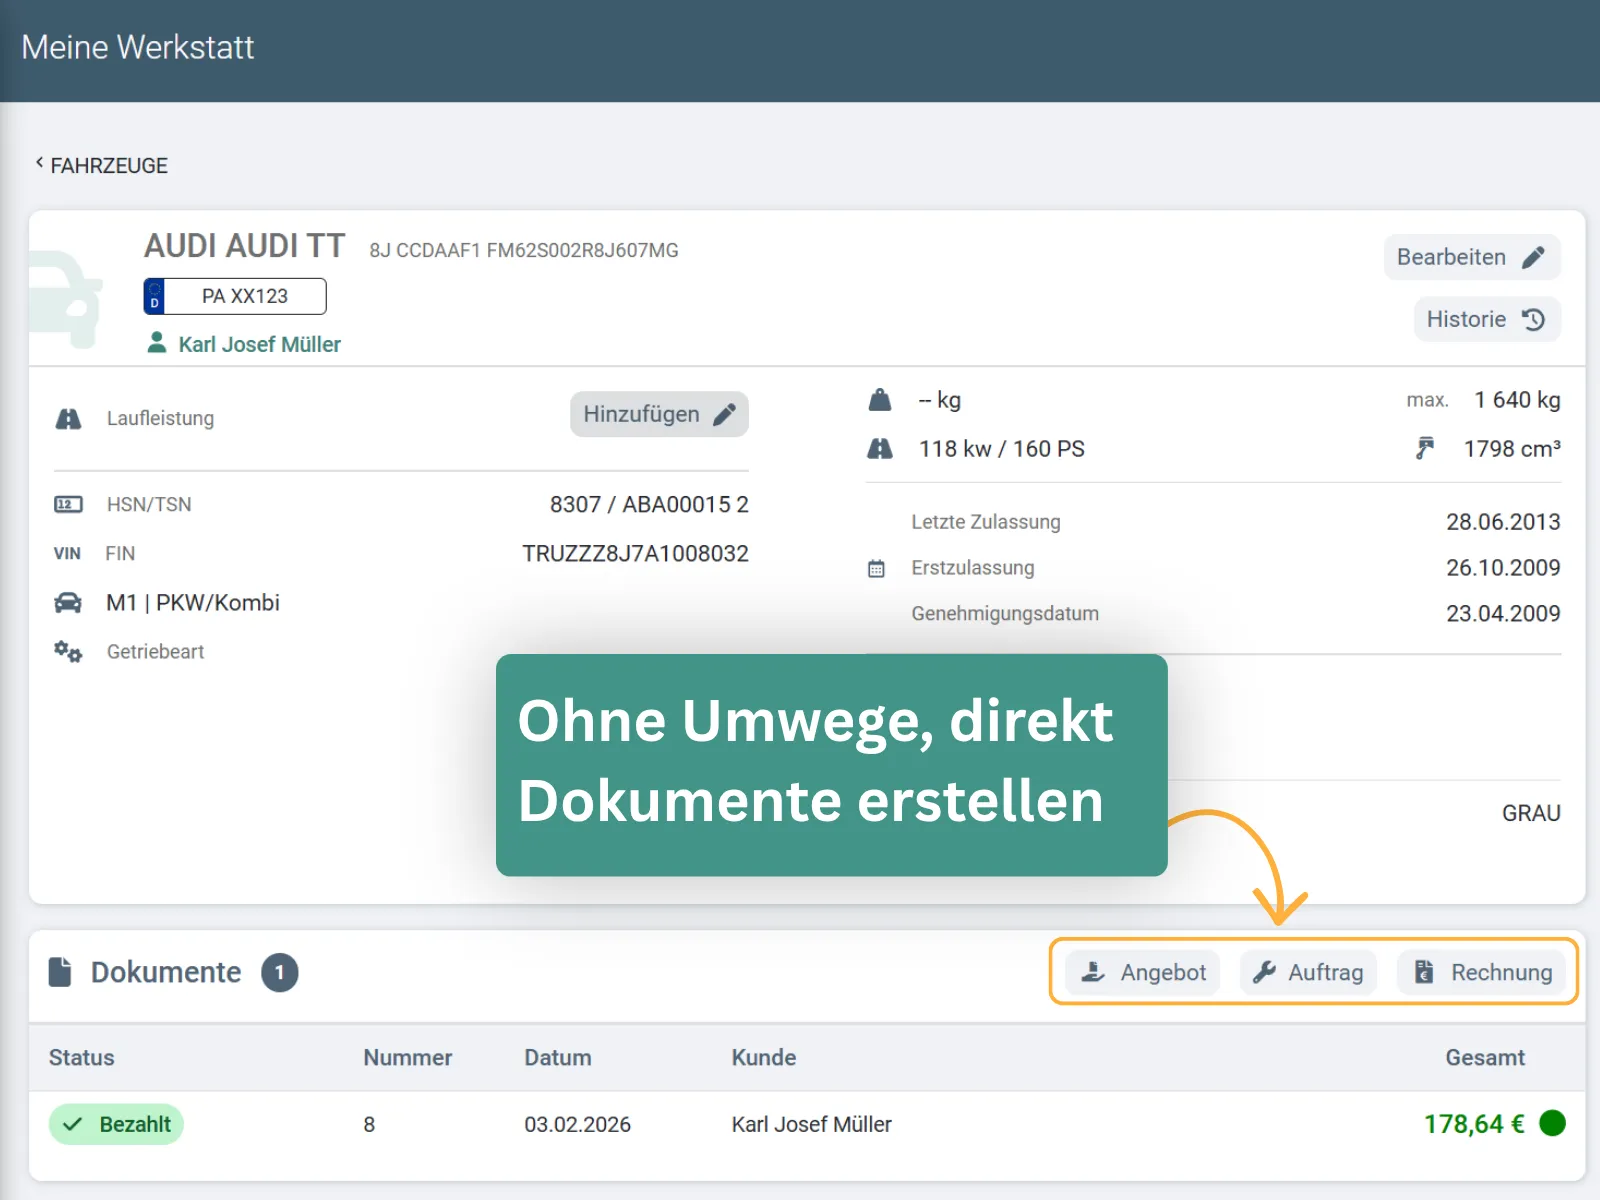Click the Dokumente count badge 1
Image resolution: width=1600 pixels, height=1200 pixels.
[280, 972]
